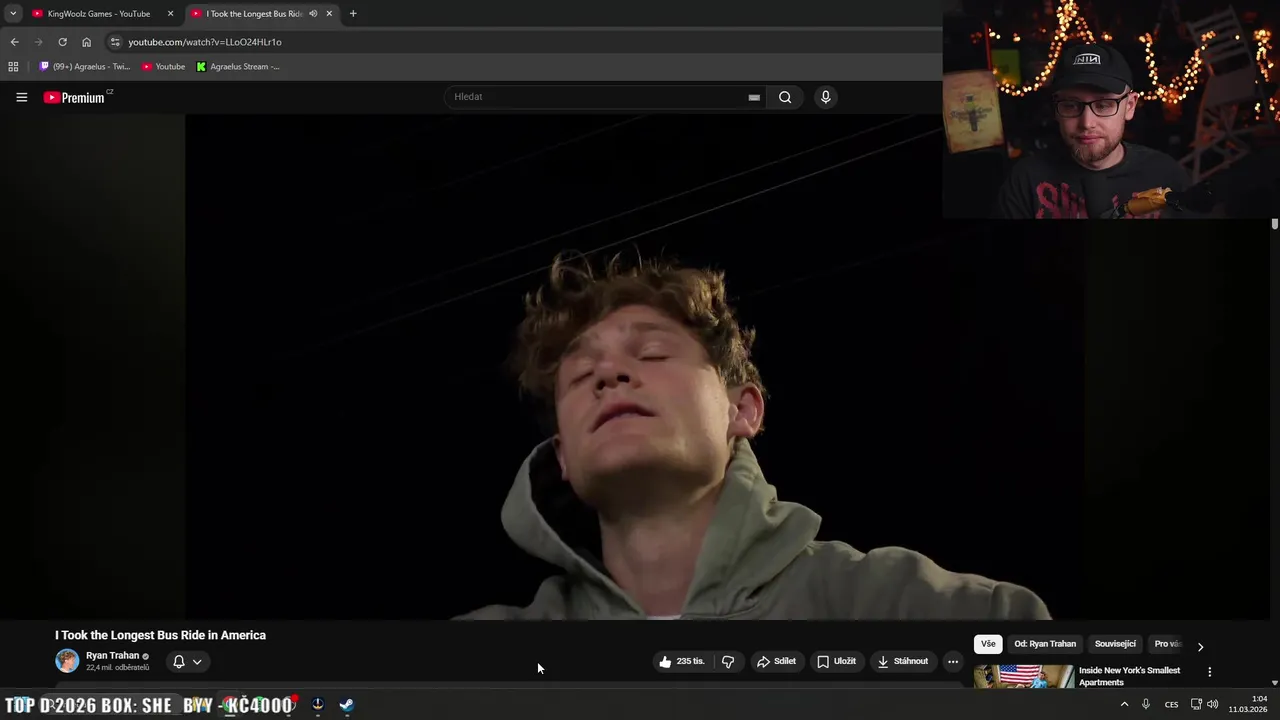Open Ryan Trahan channel avatar
Screen dimensions: 1280x720
[67, 661]
